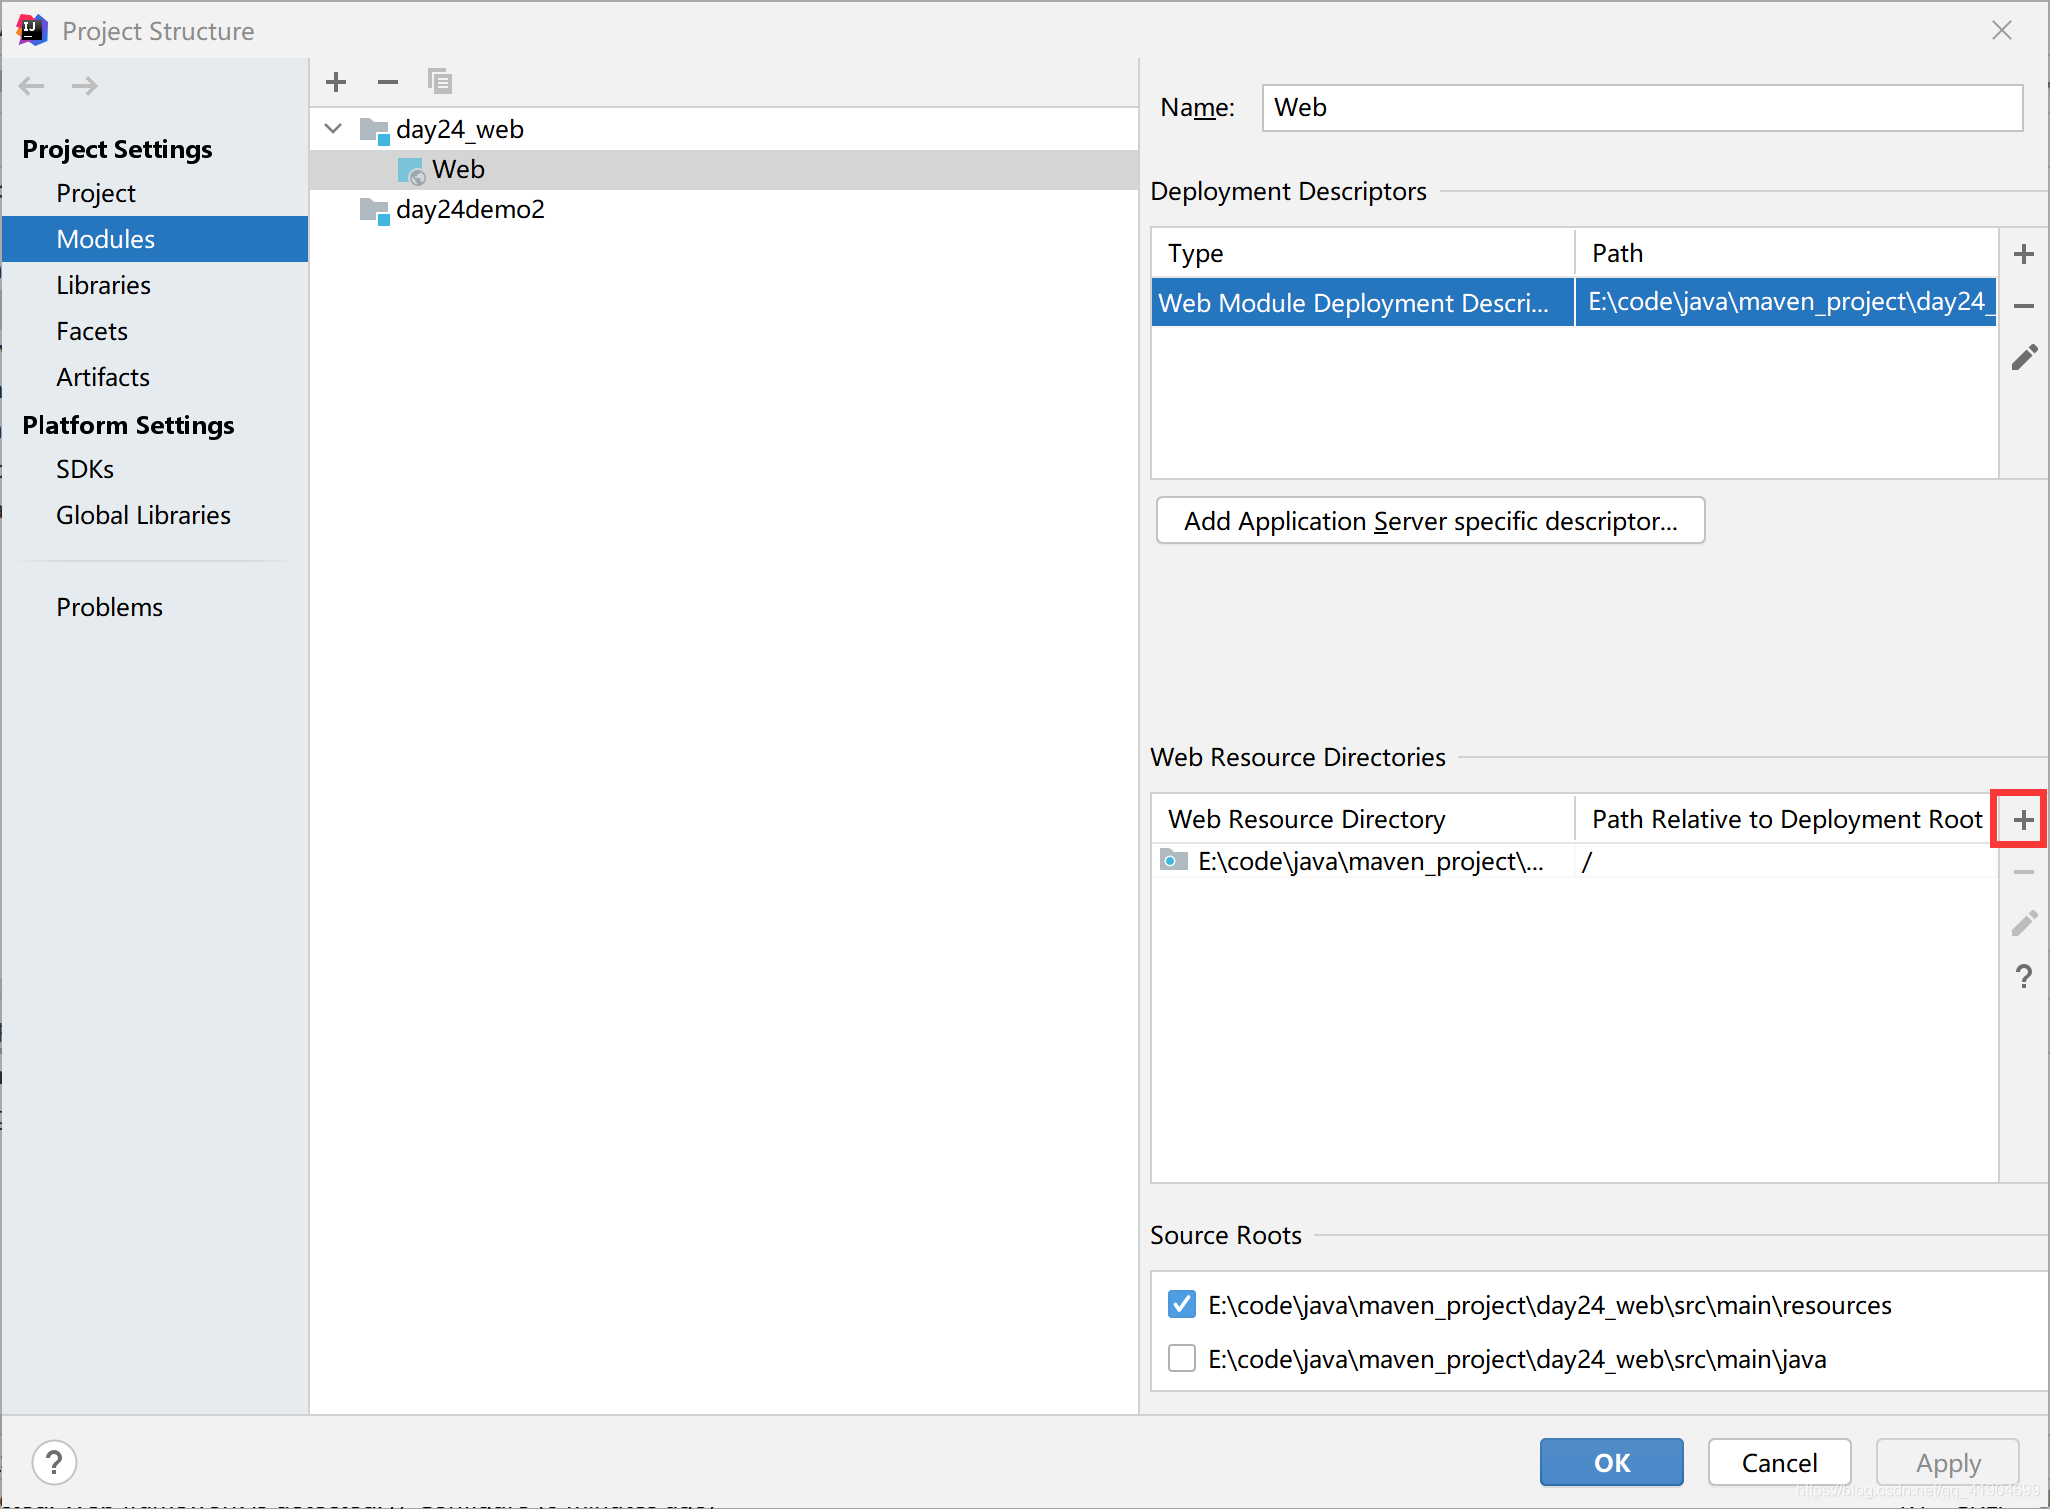Click the Name input field

(x=1642, y=107)
